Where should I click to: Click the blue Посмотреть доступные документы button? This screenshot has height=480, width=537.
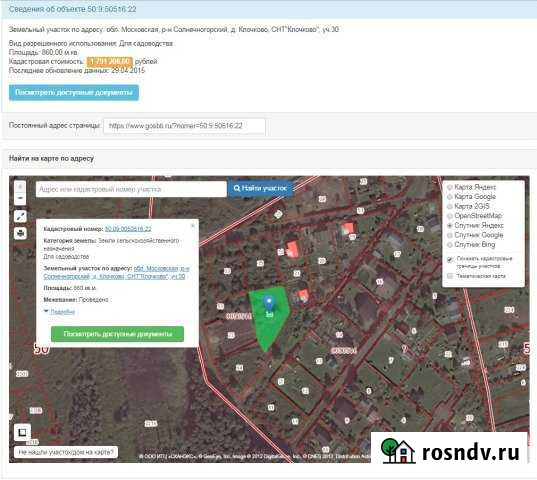tap(74, 93)
